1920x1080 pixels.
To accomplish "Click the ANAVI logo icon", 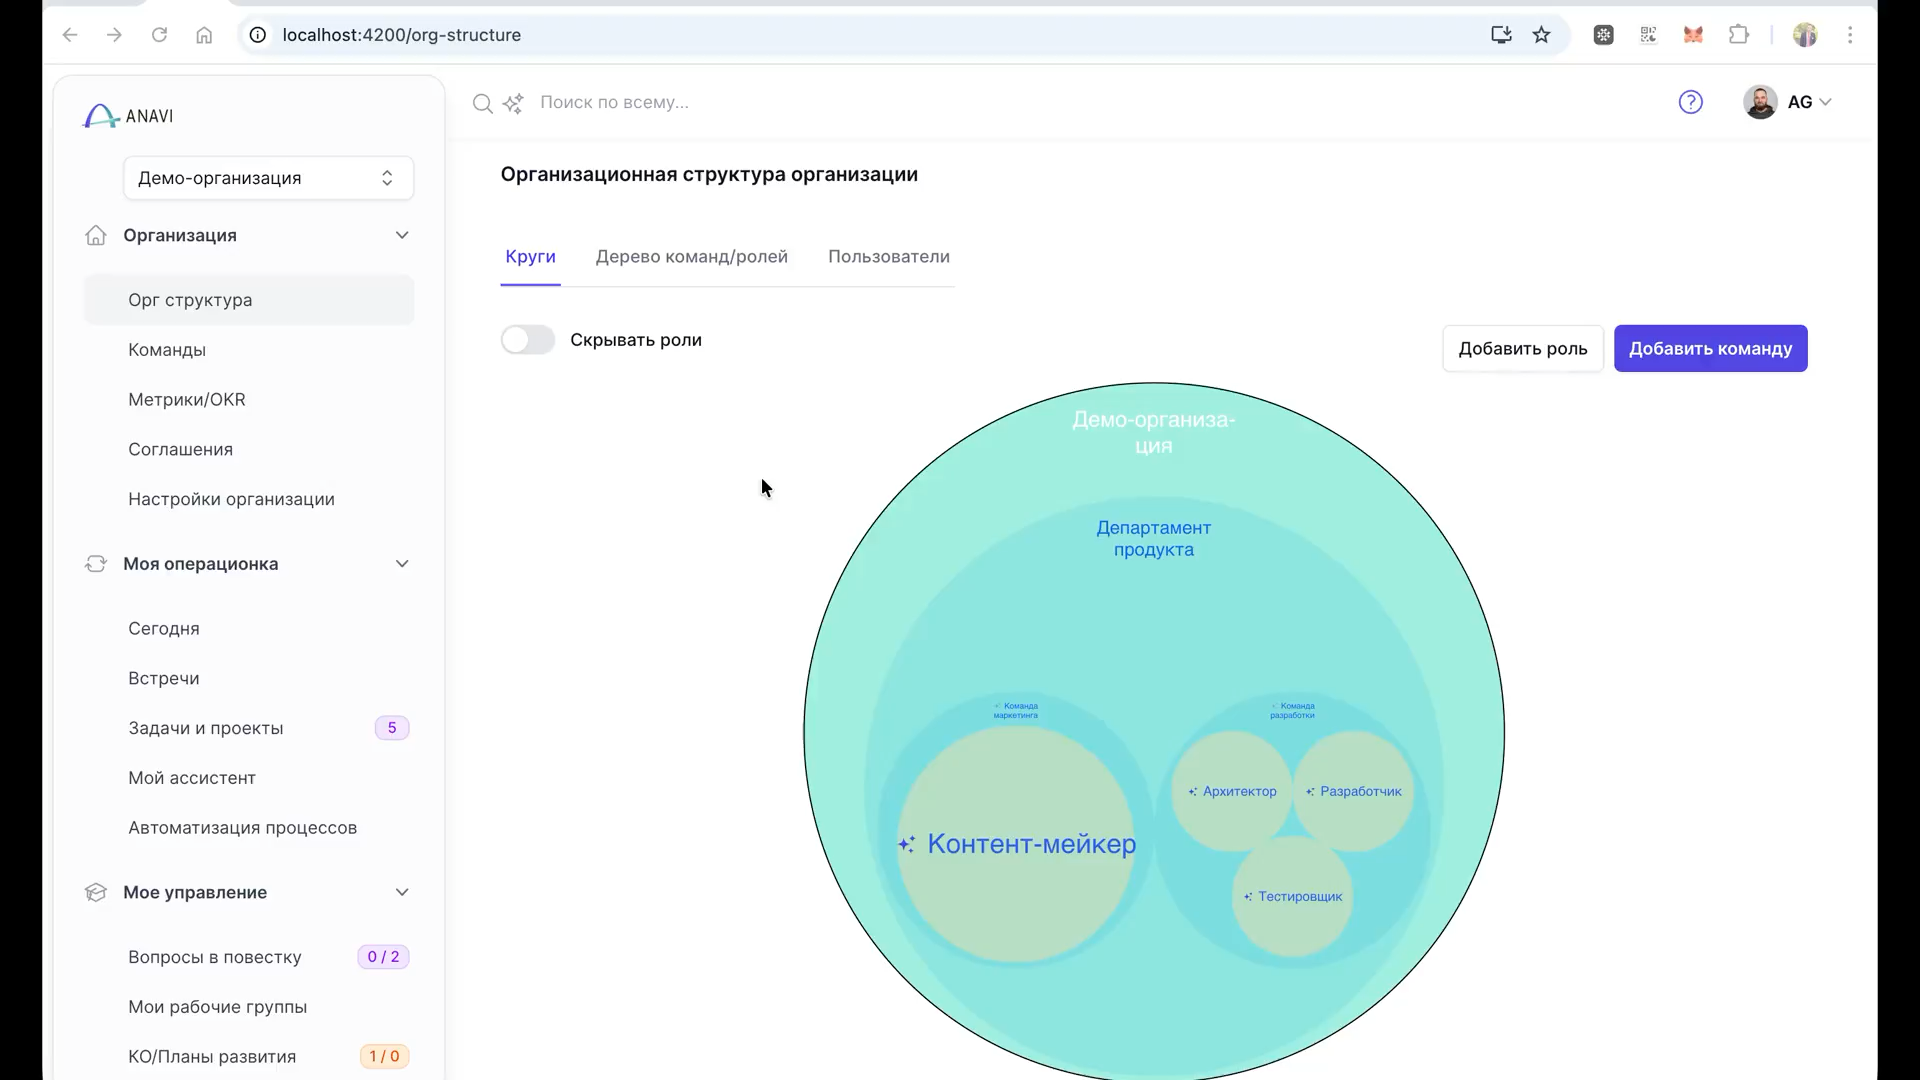I will click(x=100, y=116).
